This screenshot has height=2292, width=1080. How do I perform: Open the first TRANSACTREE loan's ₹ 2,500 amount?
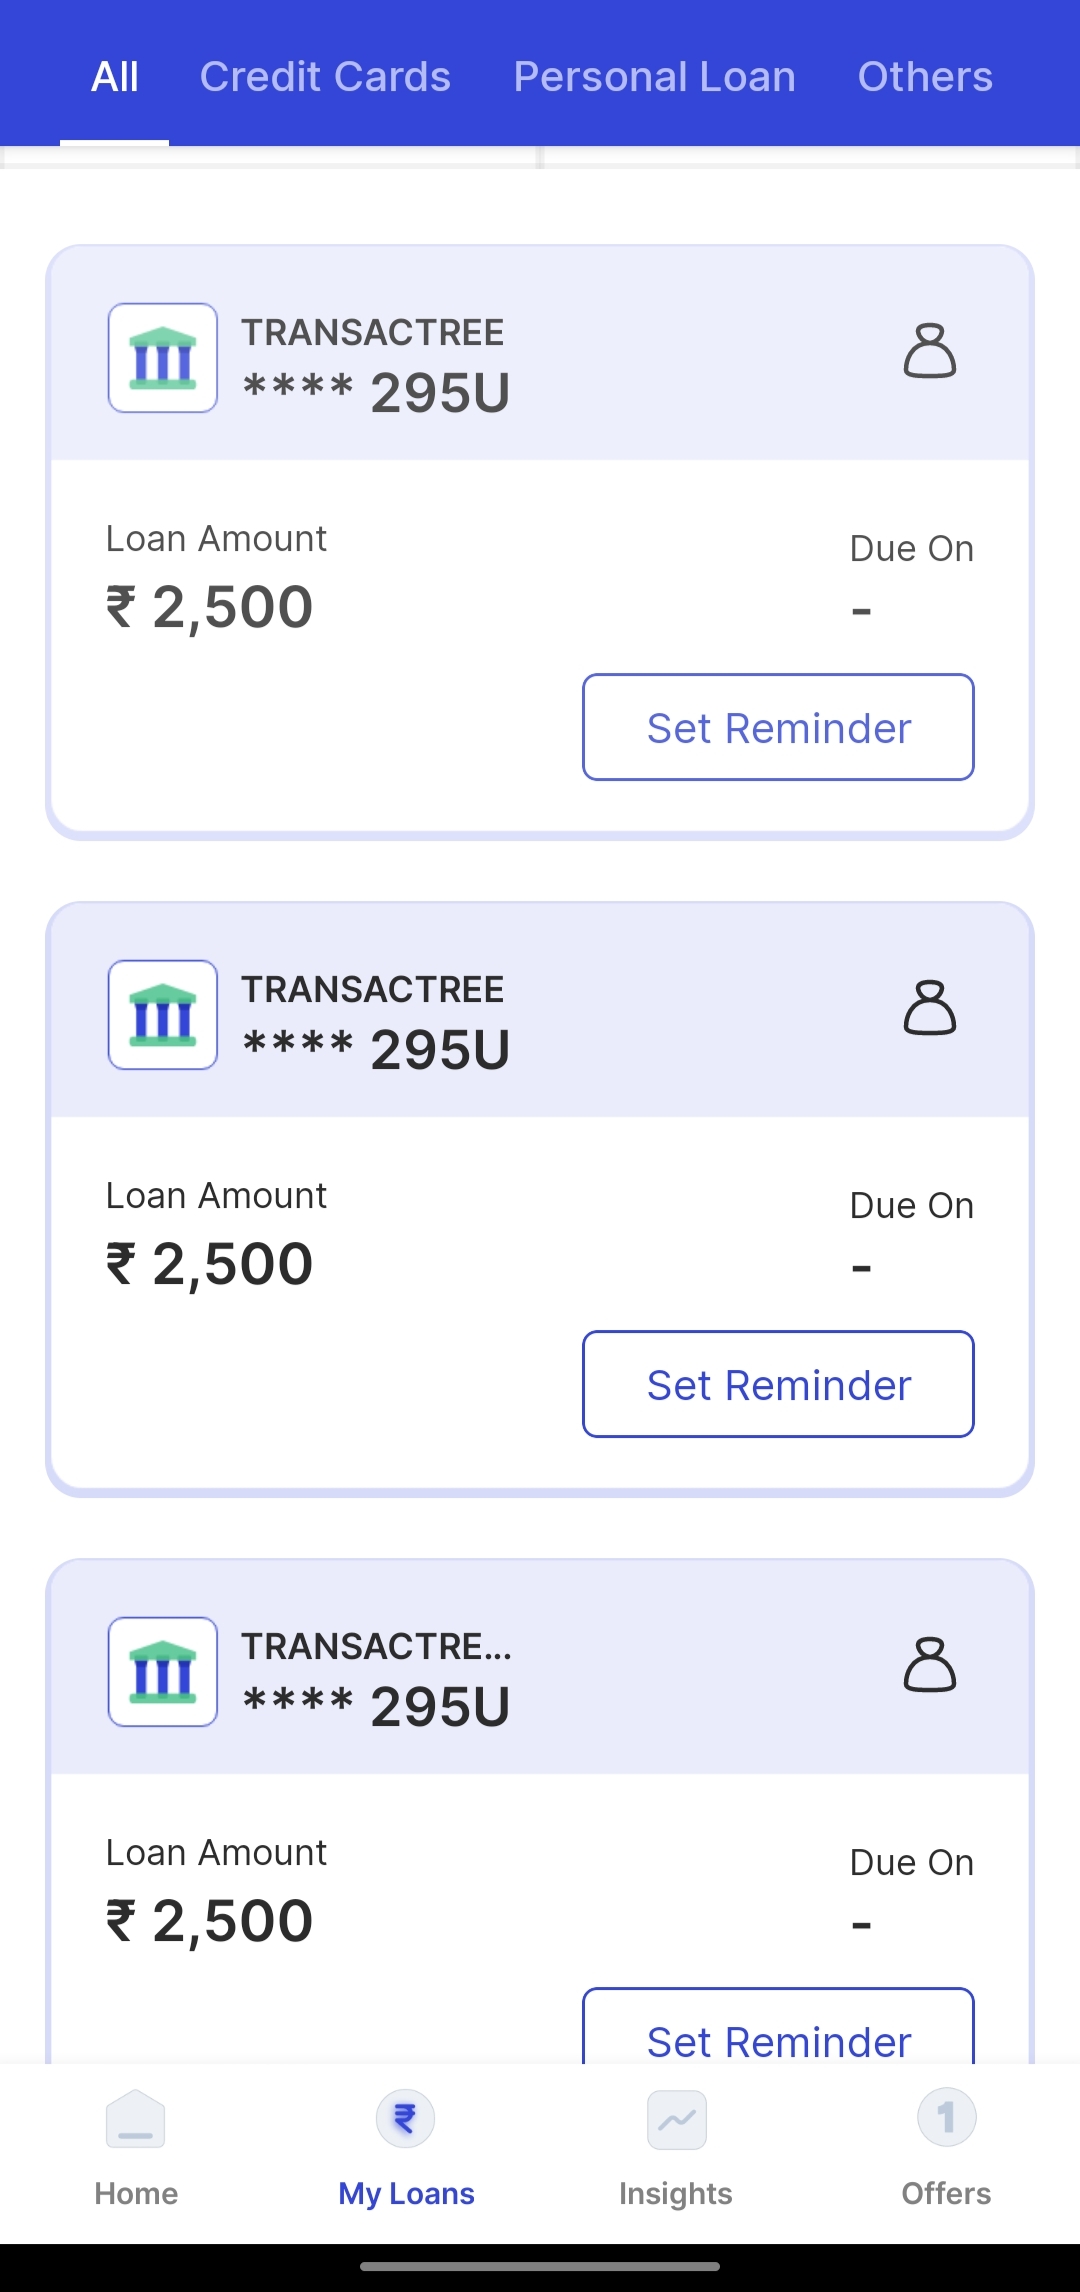tap(210, 608)
